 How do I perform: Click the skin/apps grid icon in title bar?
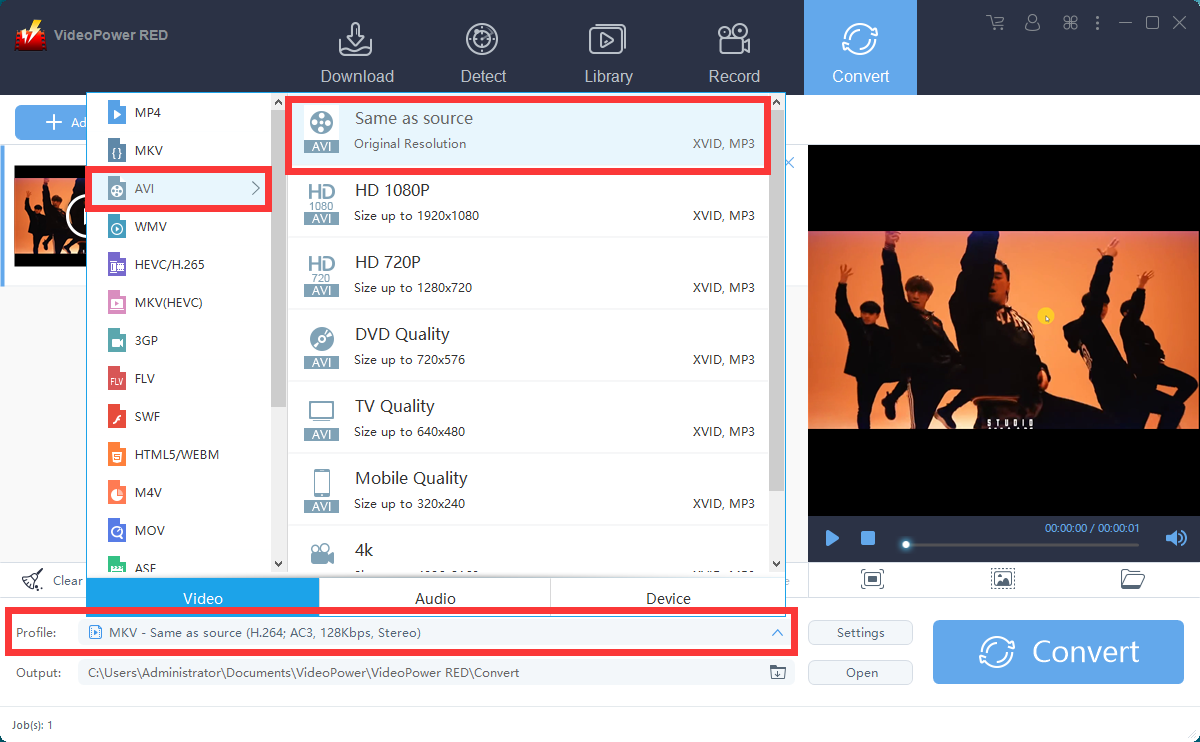click(1070, 22)
